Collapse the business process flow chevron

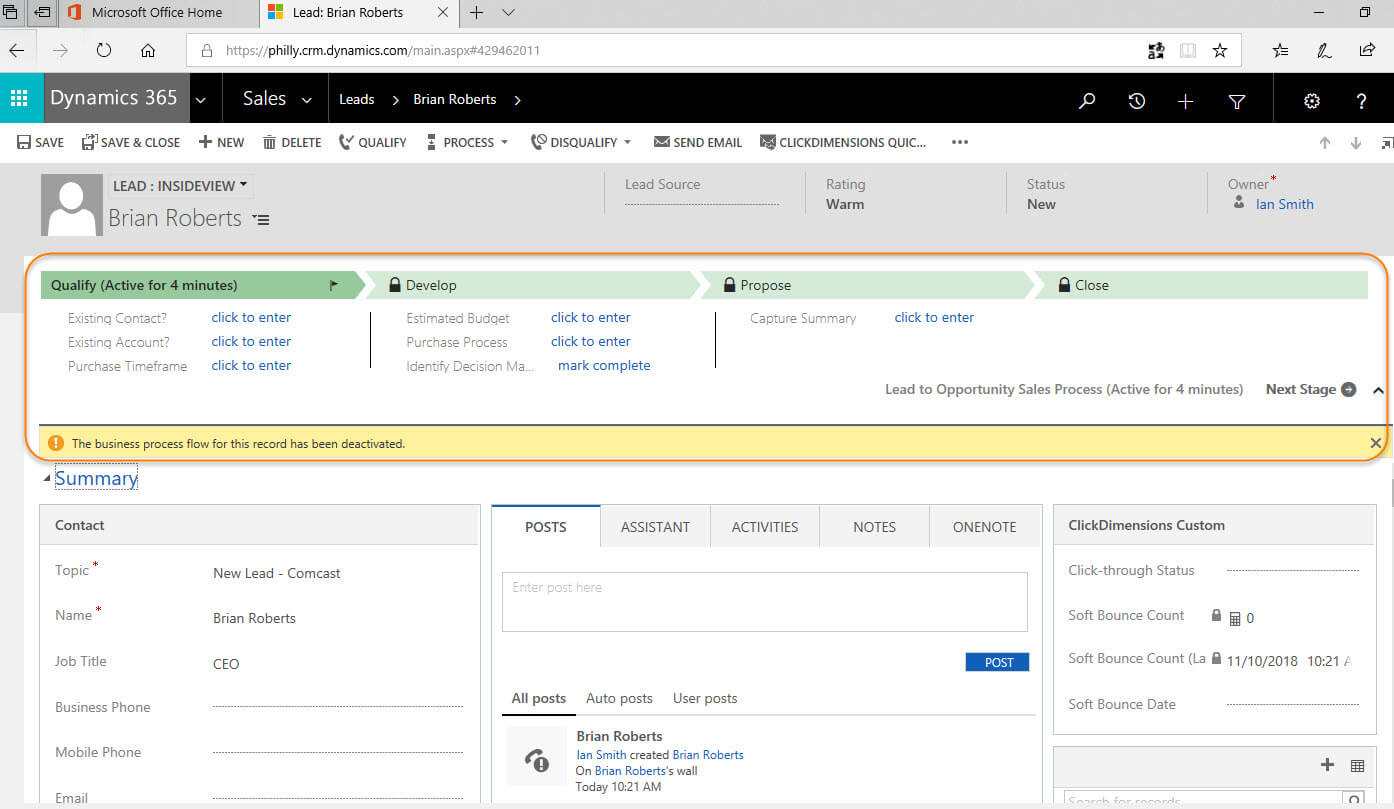(1378, 390)
